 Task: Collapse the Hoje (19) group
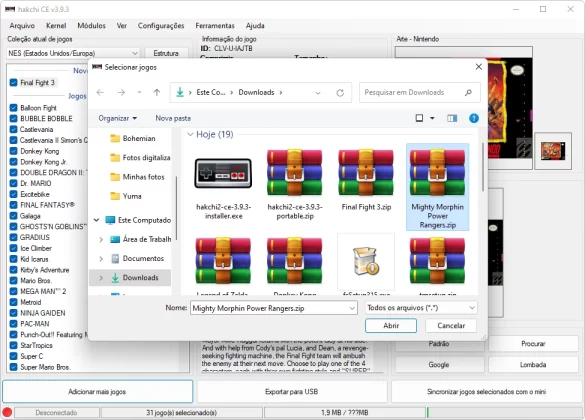190,134
